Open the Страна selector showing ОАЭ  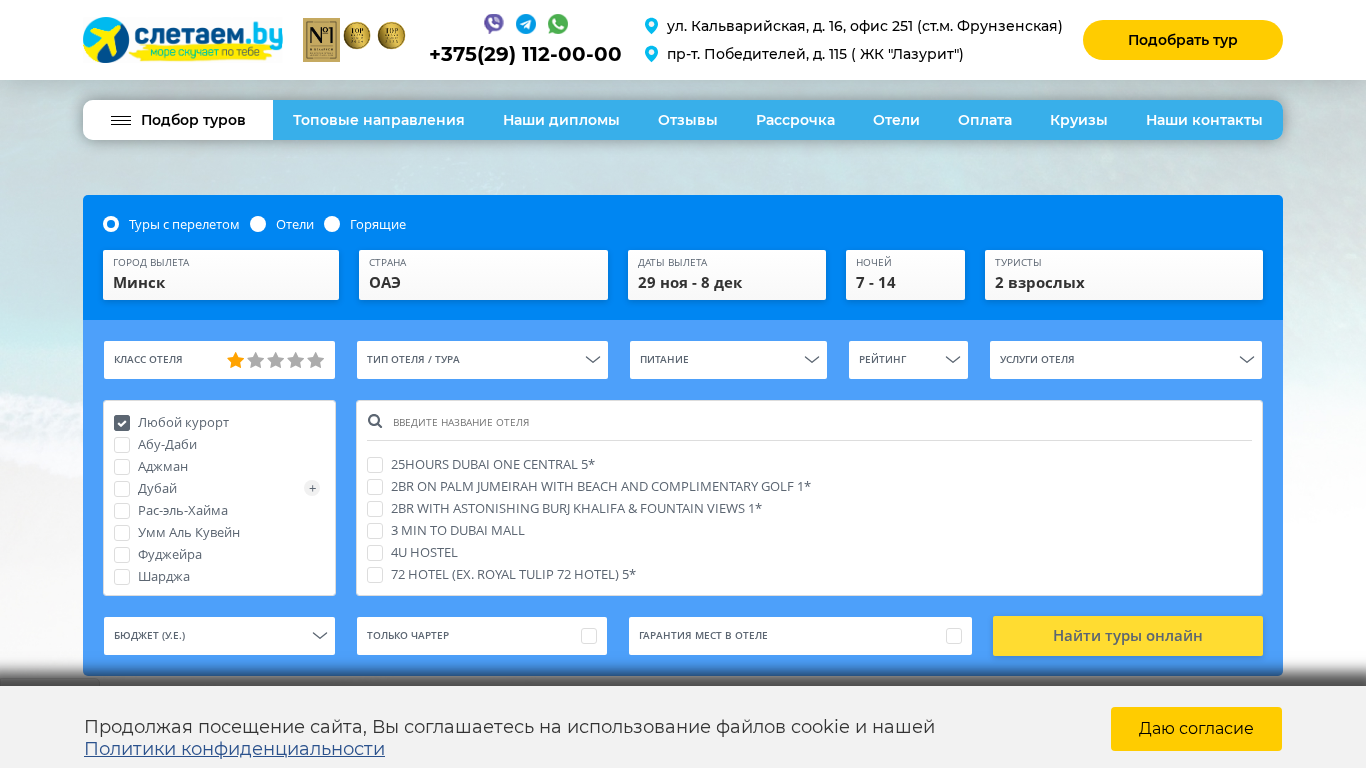pos(483,275)
